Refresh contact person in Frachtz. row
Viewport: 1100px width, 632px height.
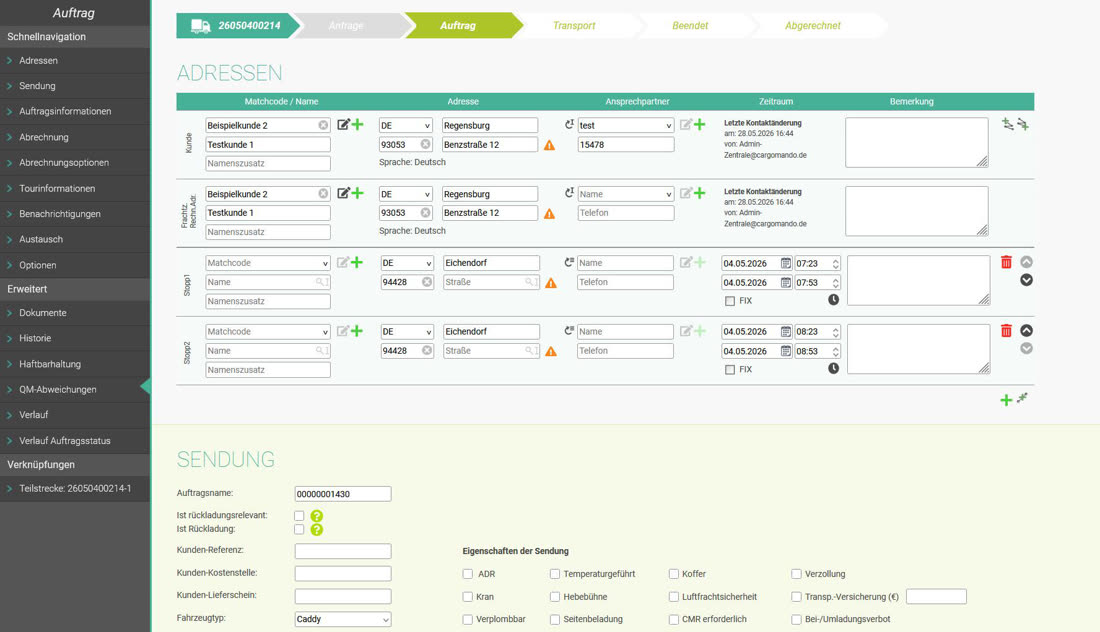point(569,193)
